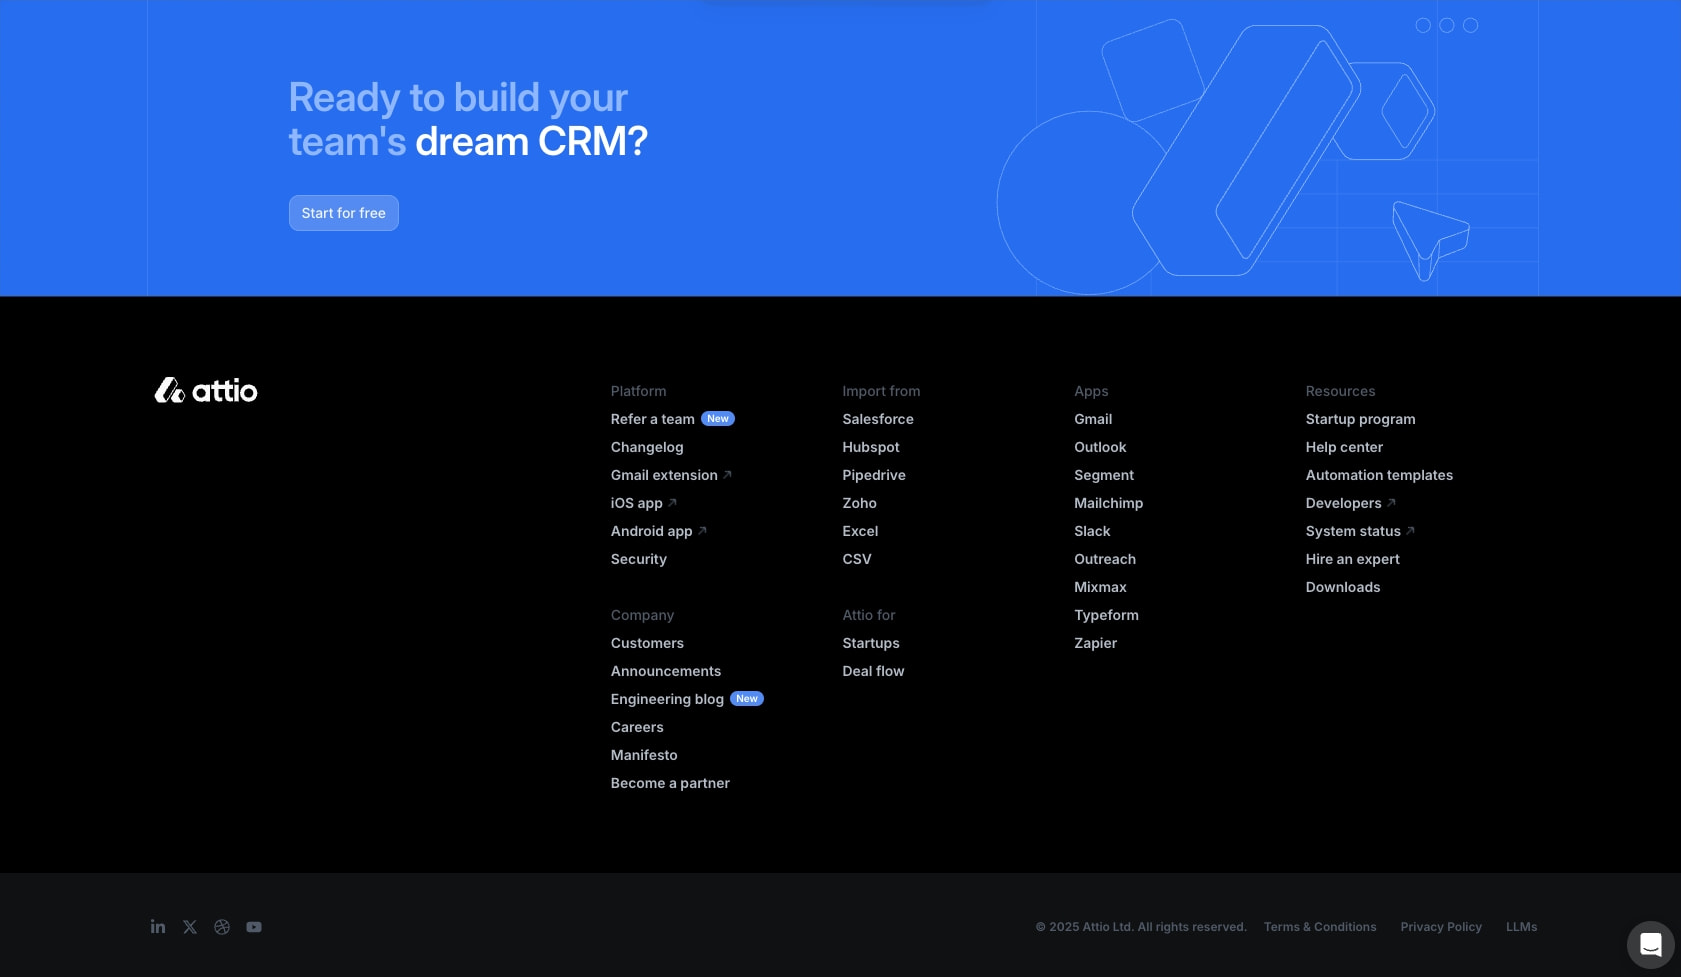Select import from Hubspot
1681x977 pixels.
pos(871,447)
